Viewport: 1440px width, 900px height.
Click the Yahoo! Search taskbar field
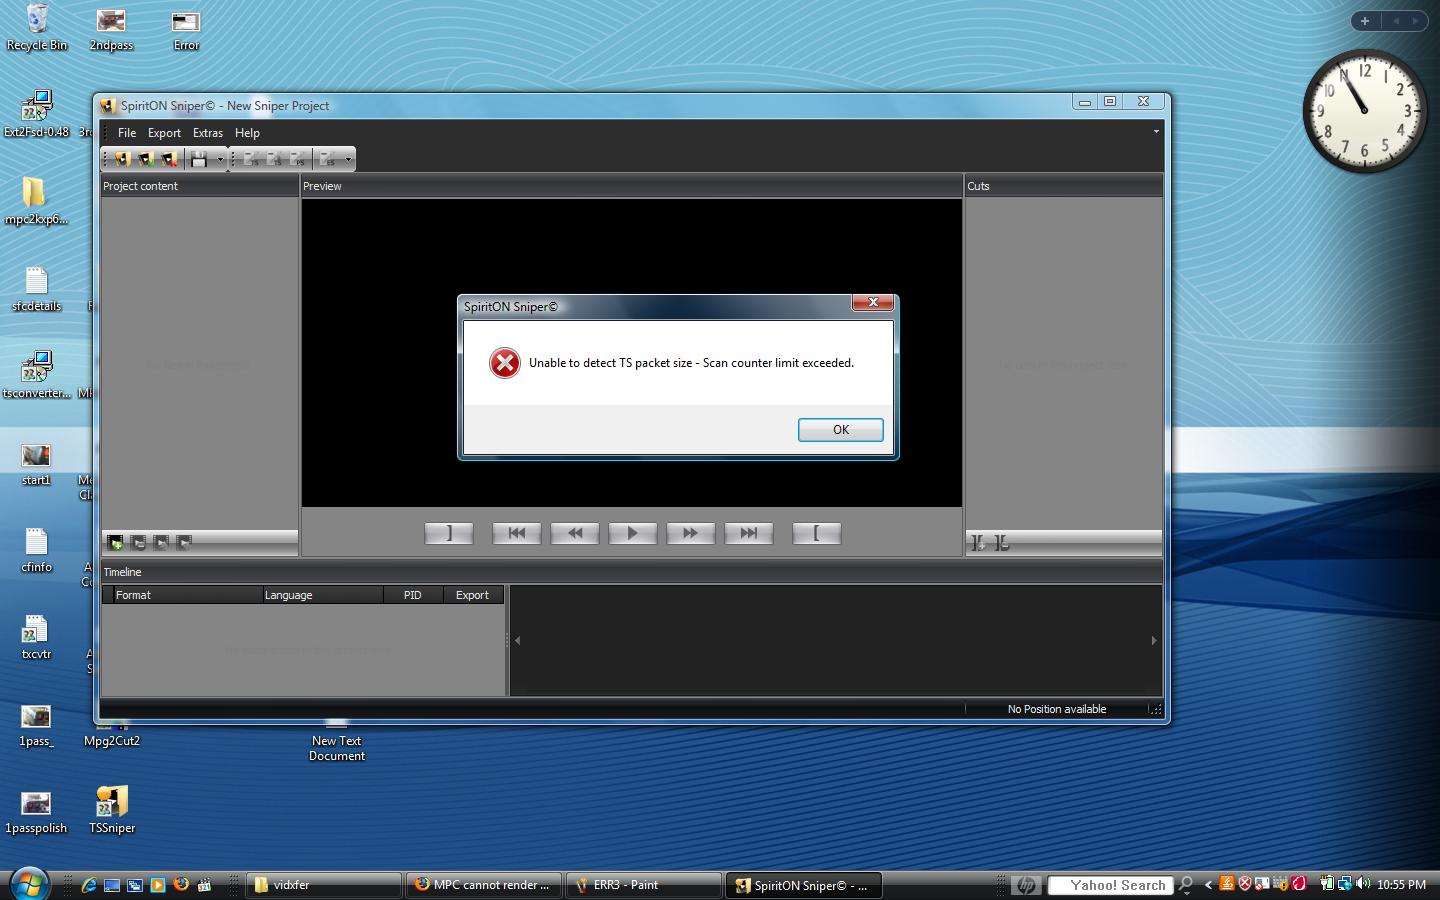click(1110, 885)
